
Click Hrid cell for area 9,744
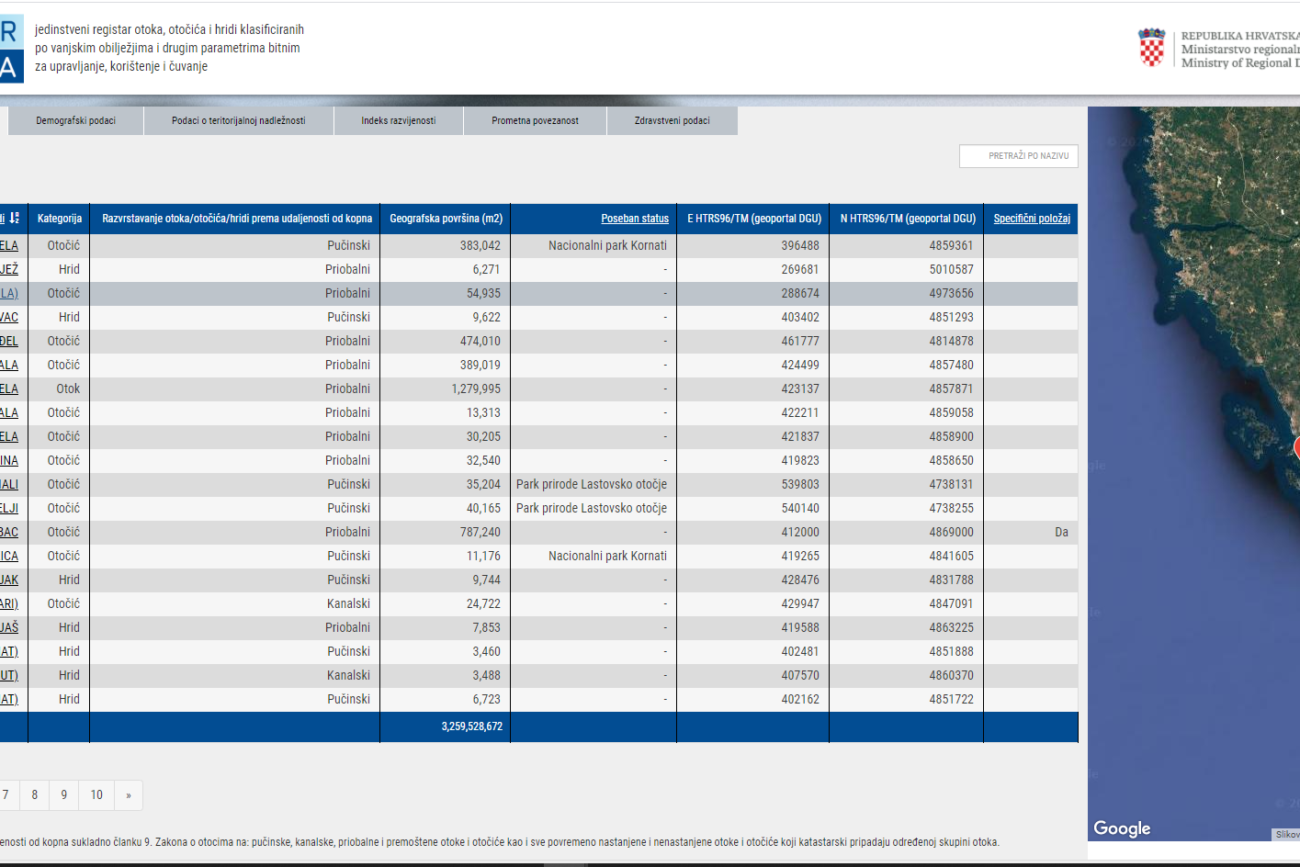(x=69, y=580)
